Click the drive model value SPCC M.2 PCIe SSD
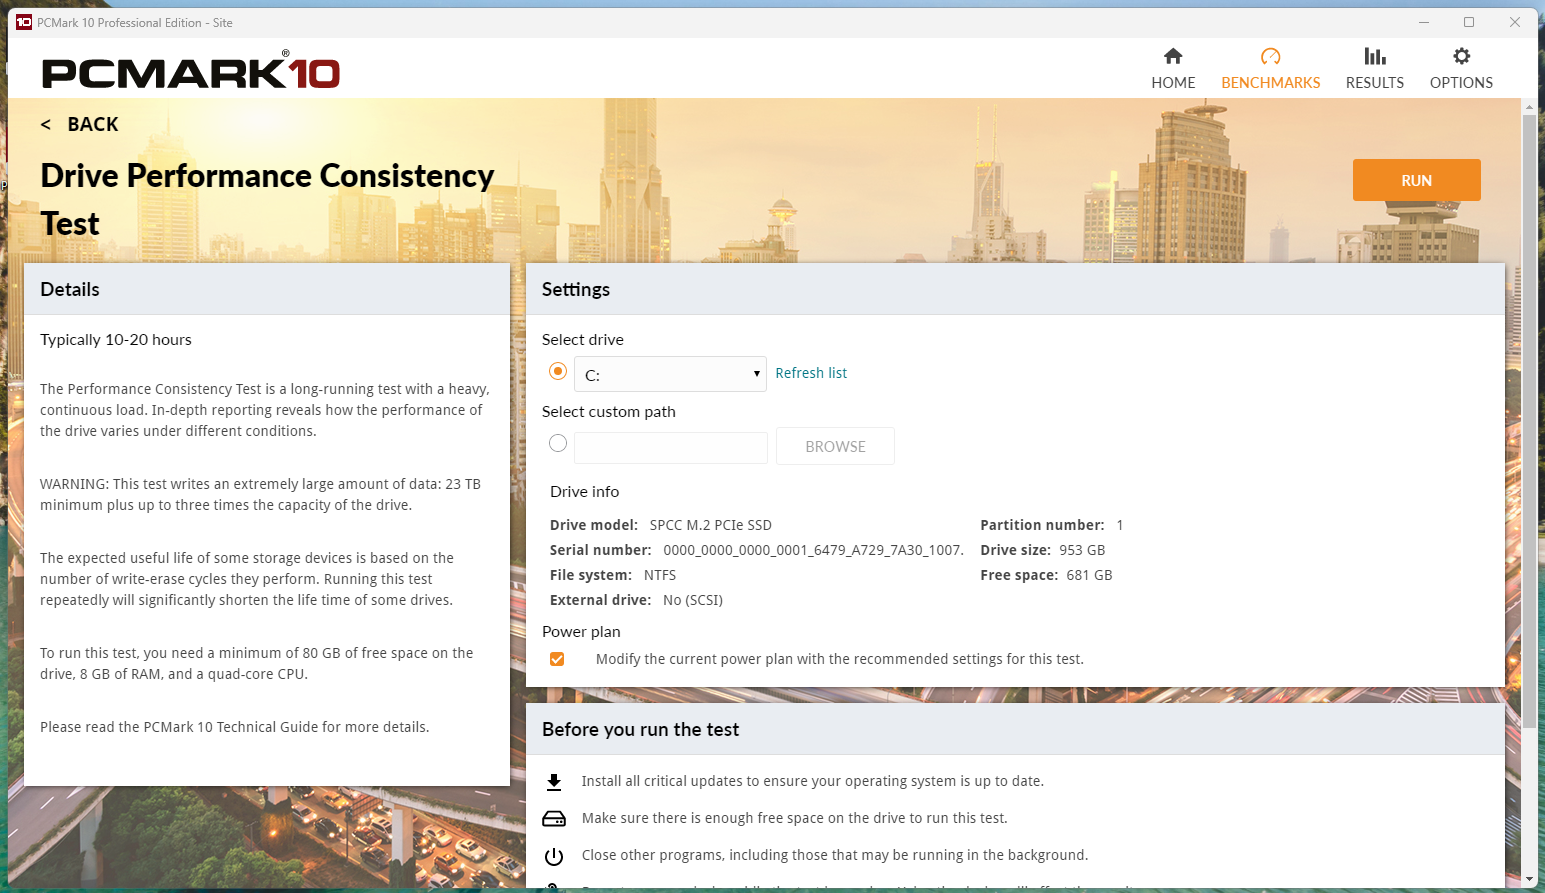Screen dimensions: 1545x893 click(710, 525)
